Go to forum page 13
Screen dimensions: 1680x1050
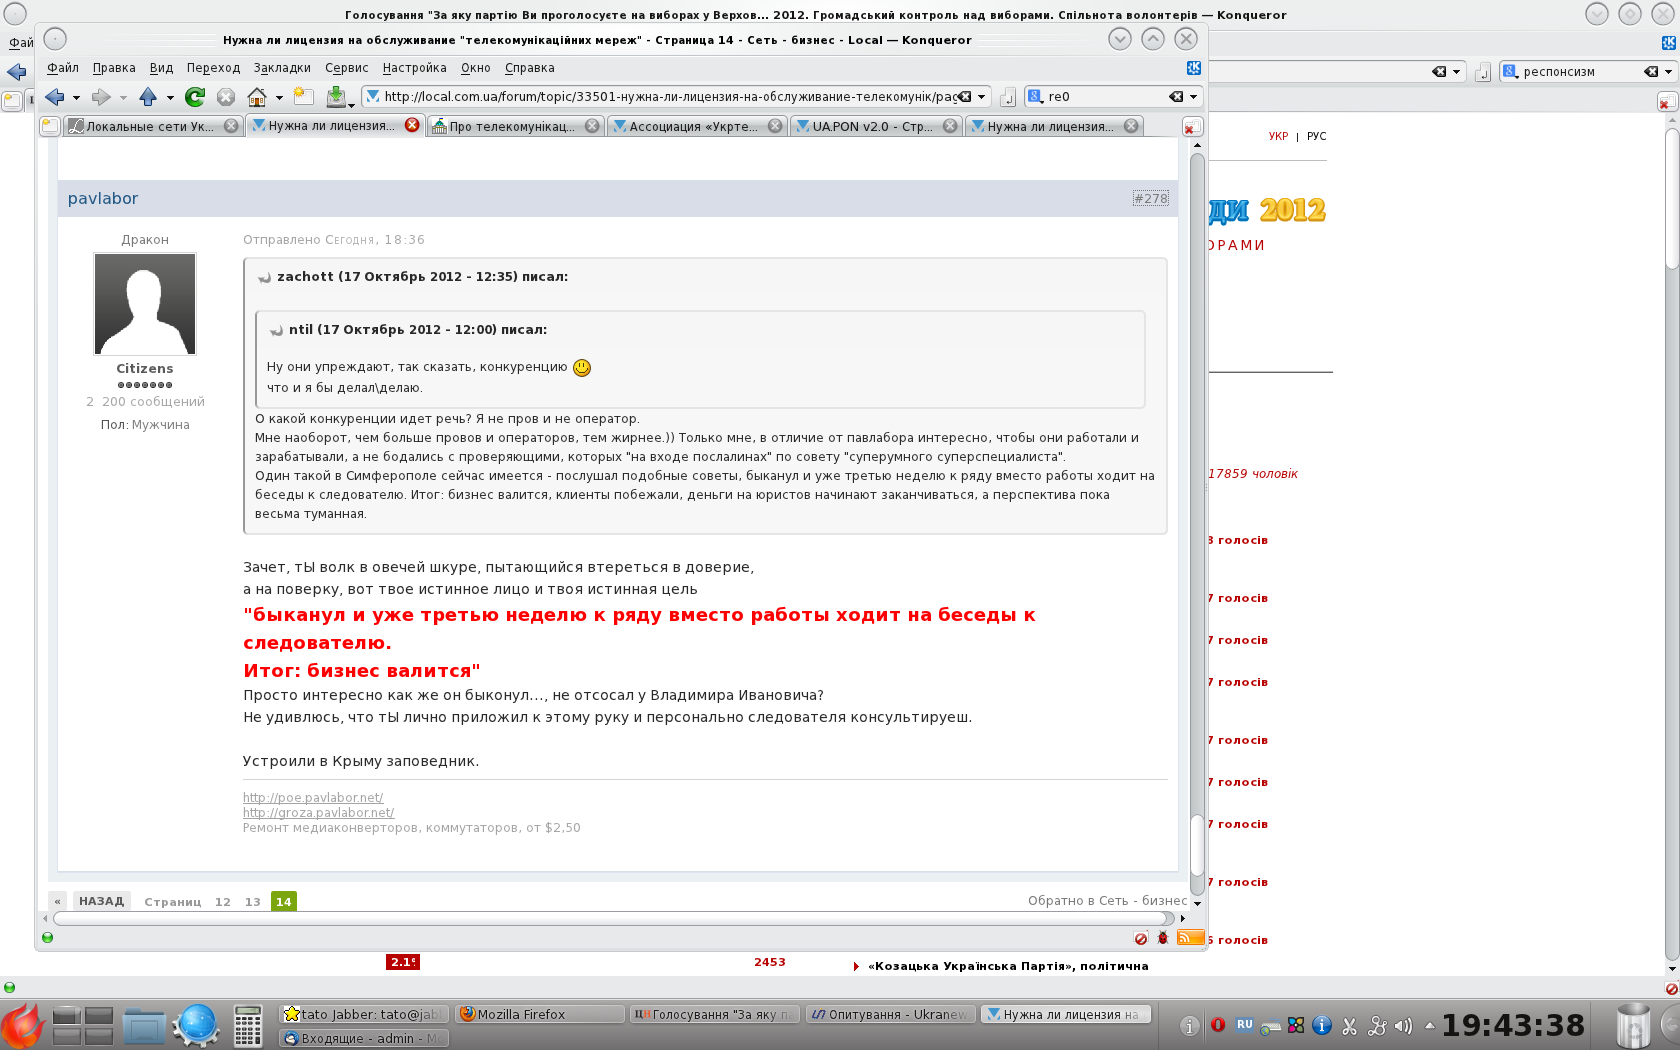253,902
